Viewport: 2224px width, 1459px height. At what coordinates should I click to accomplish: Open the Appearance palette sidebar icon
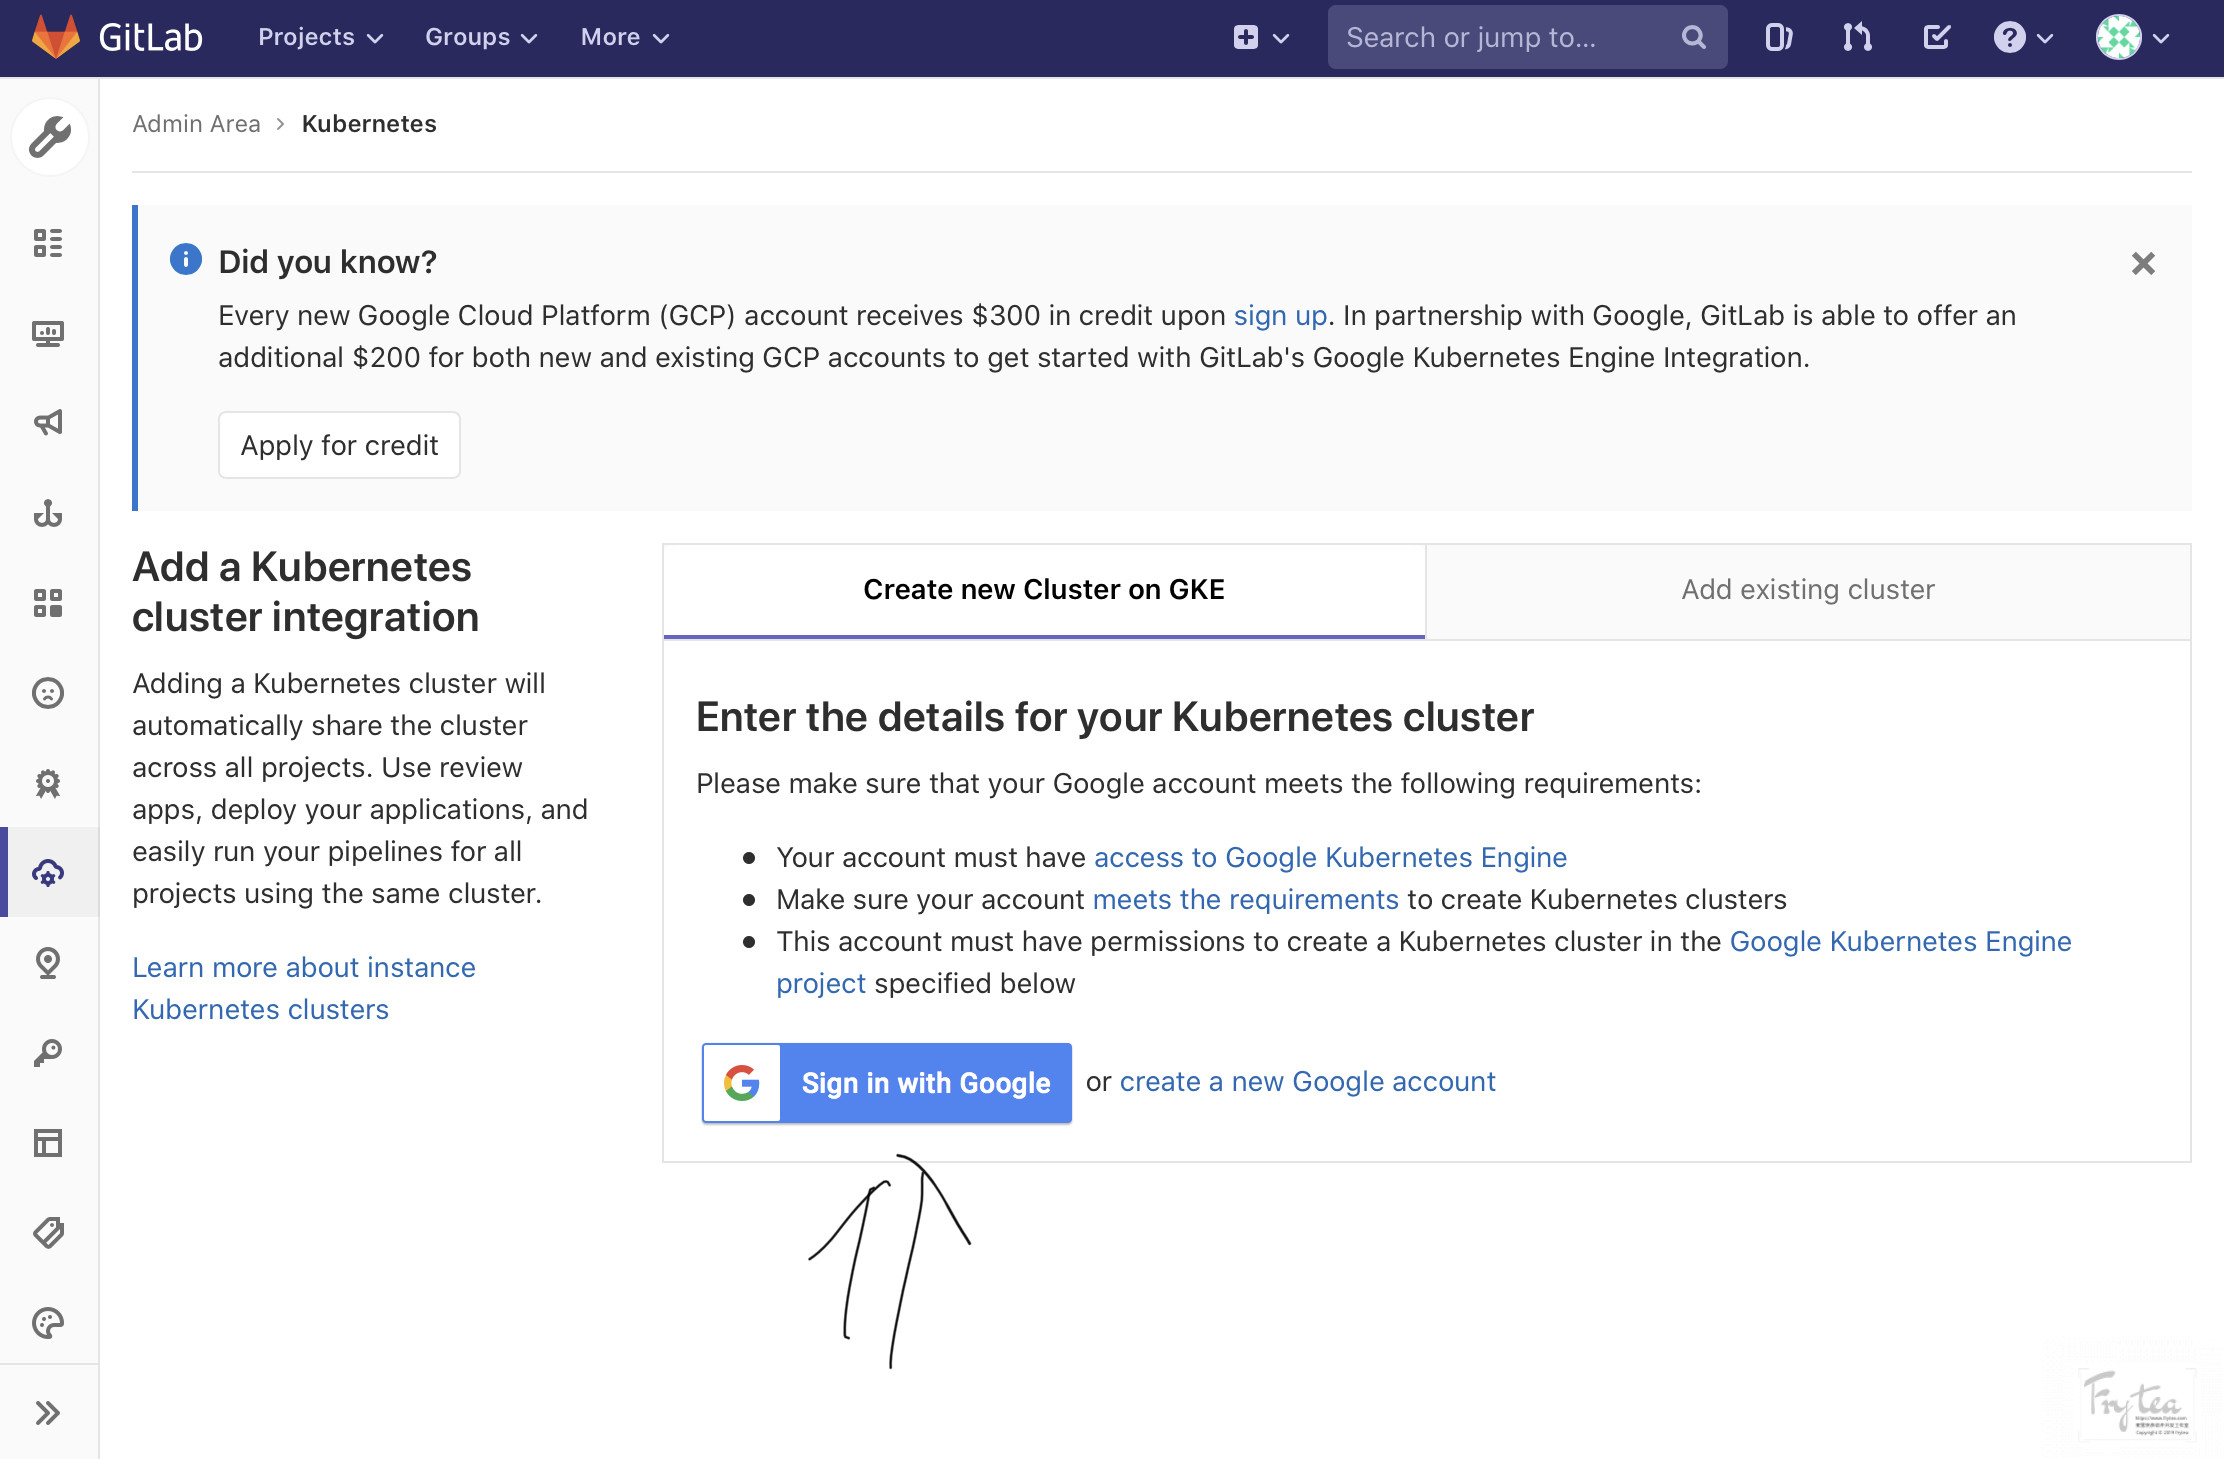(48, 1323)
